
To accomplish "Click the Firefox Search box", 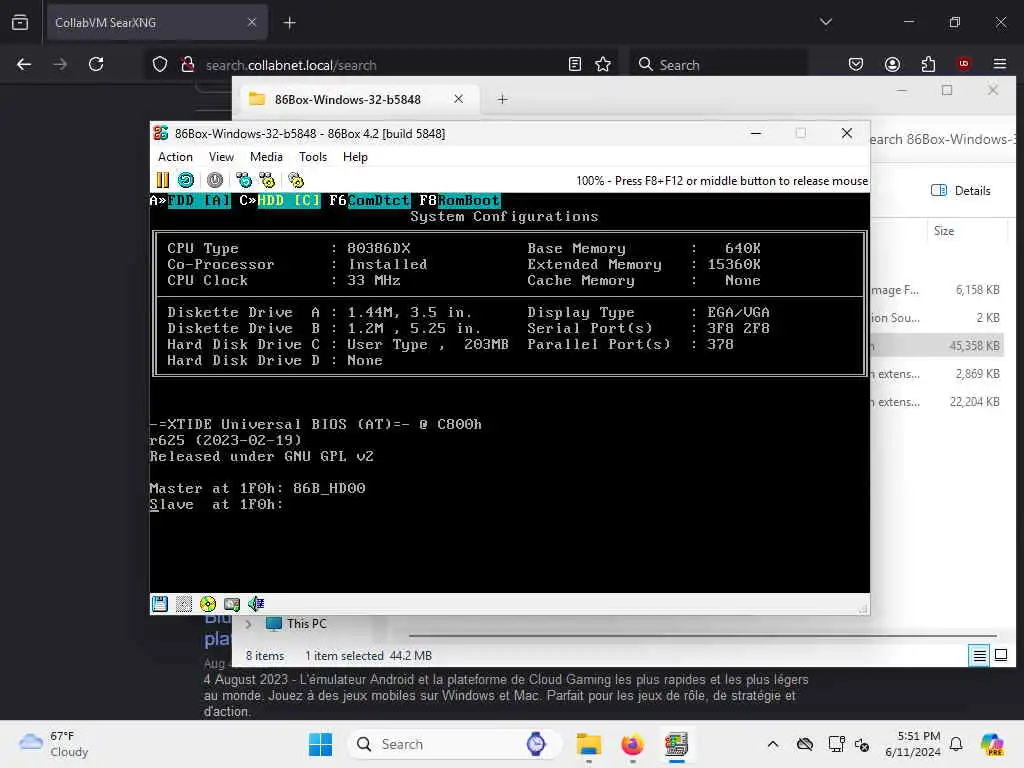I will click(718, 65).
